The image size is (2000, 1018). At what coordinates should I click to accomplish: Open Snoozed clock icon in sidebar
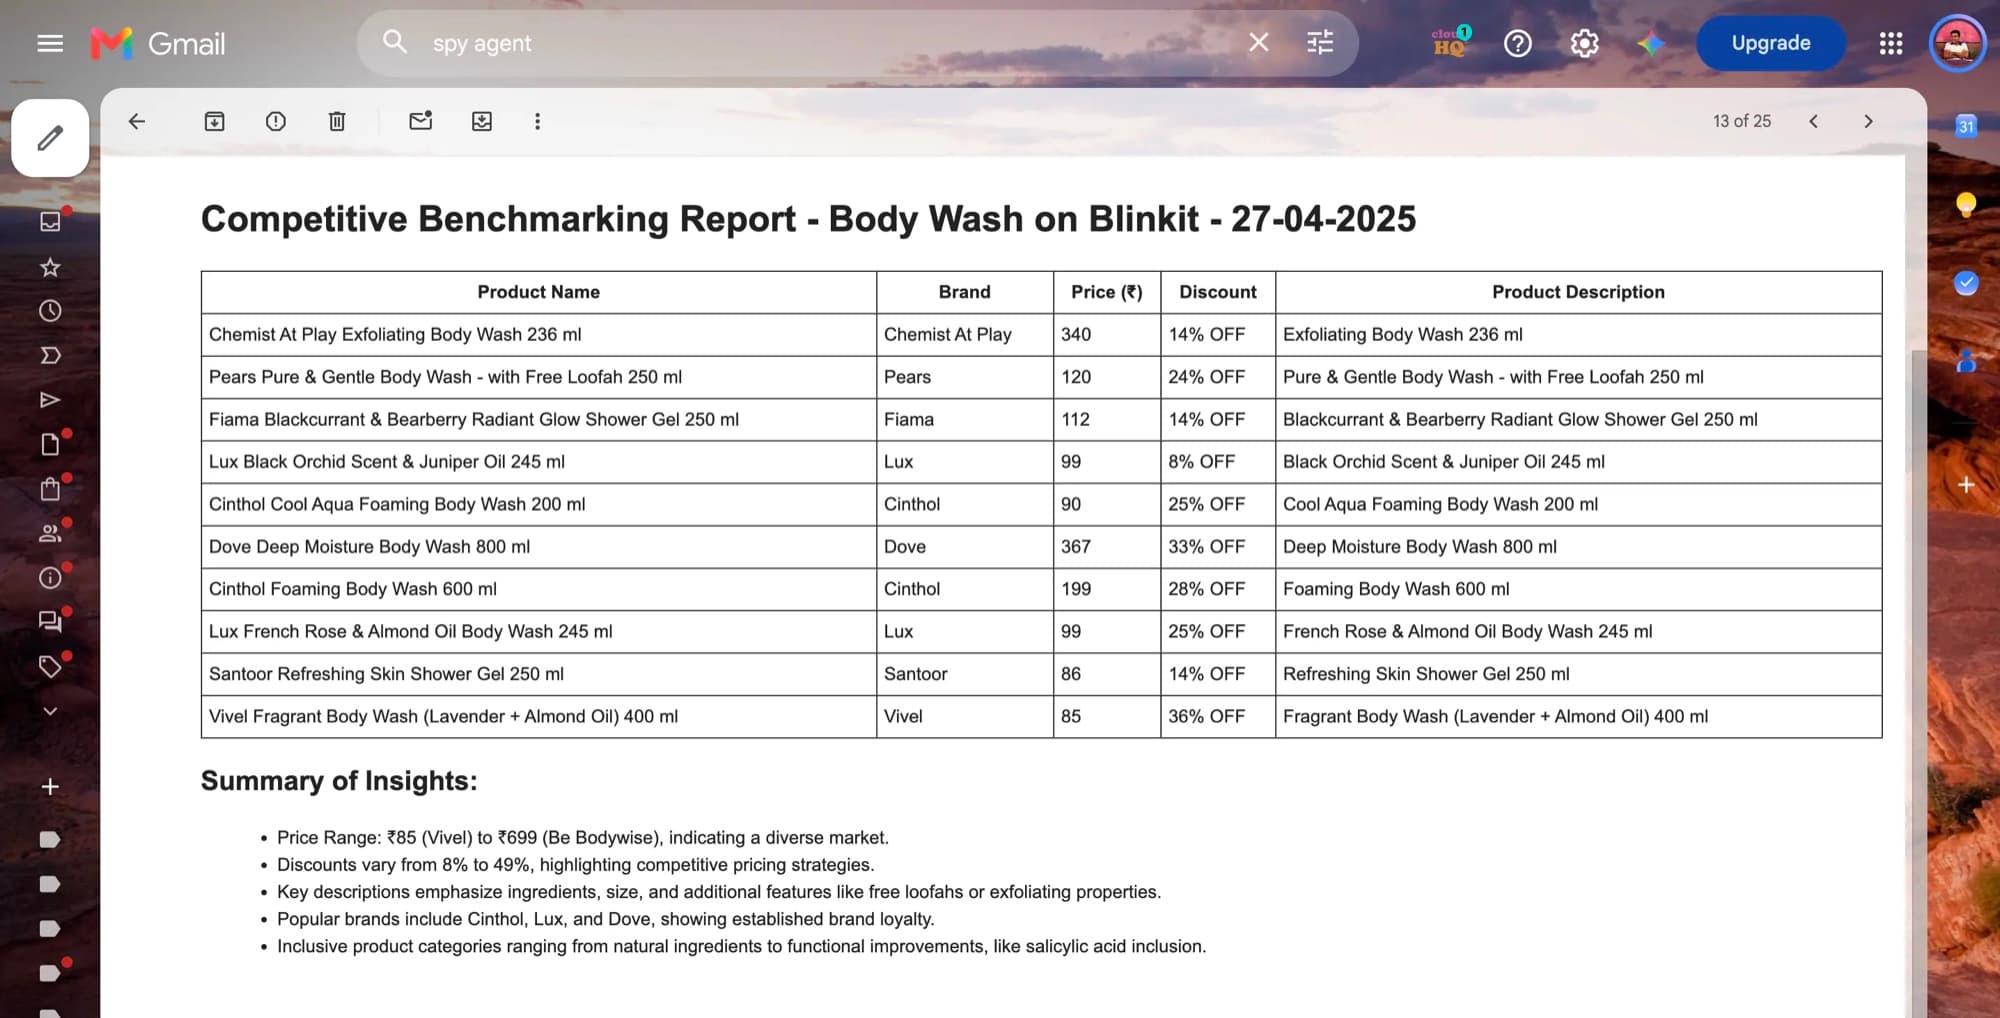coord(50,311)
